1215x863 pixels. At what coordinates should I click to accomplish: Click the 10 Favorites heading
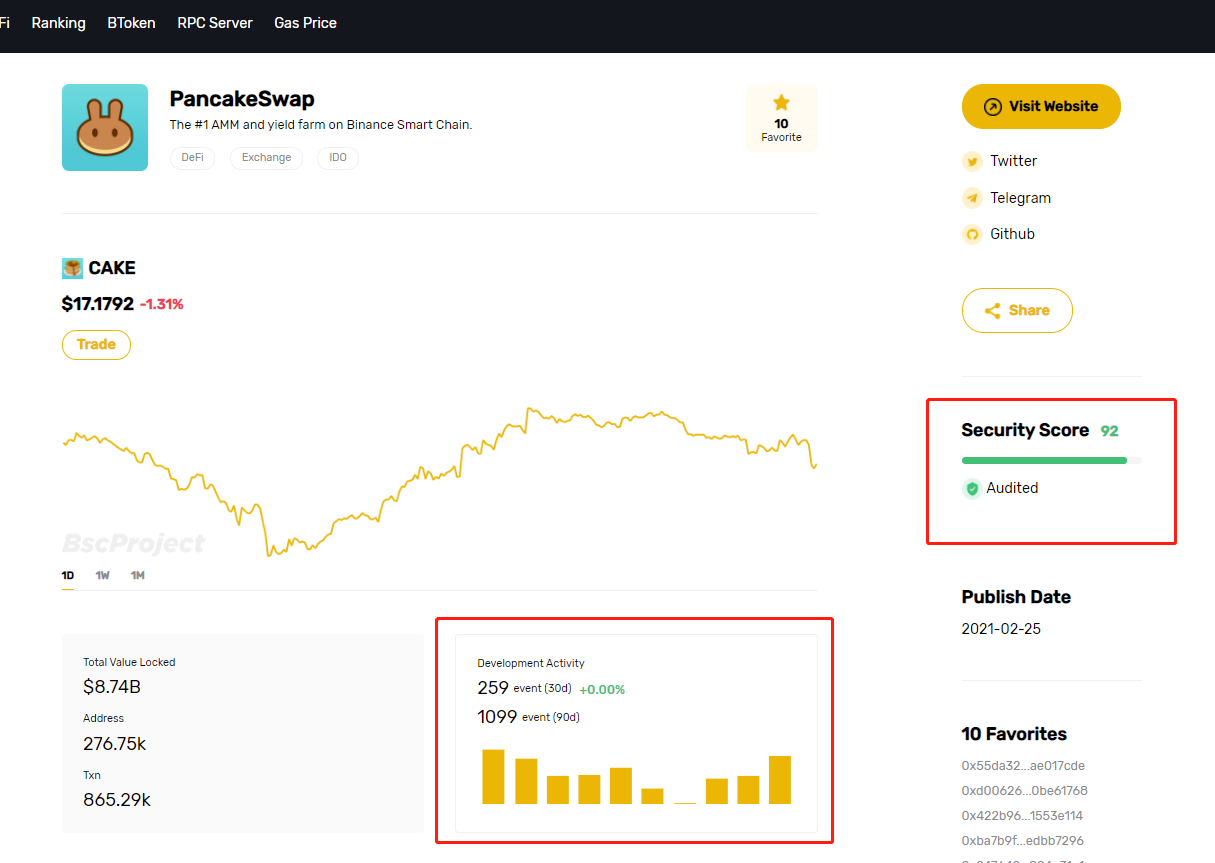[1014, 734]
